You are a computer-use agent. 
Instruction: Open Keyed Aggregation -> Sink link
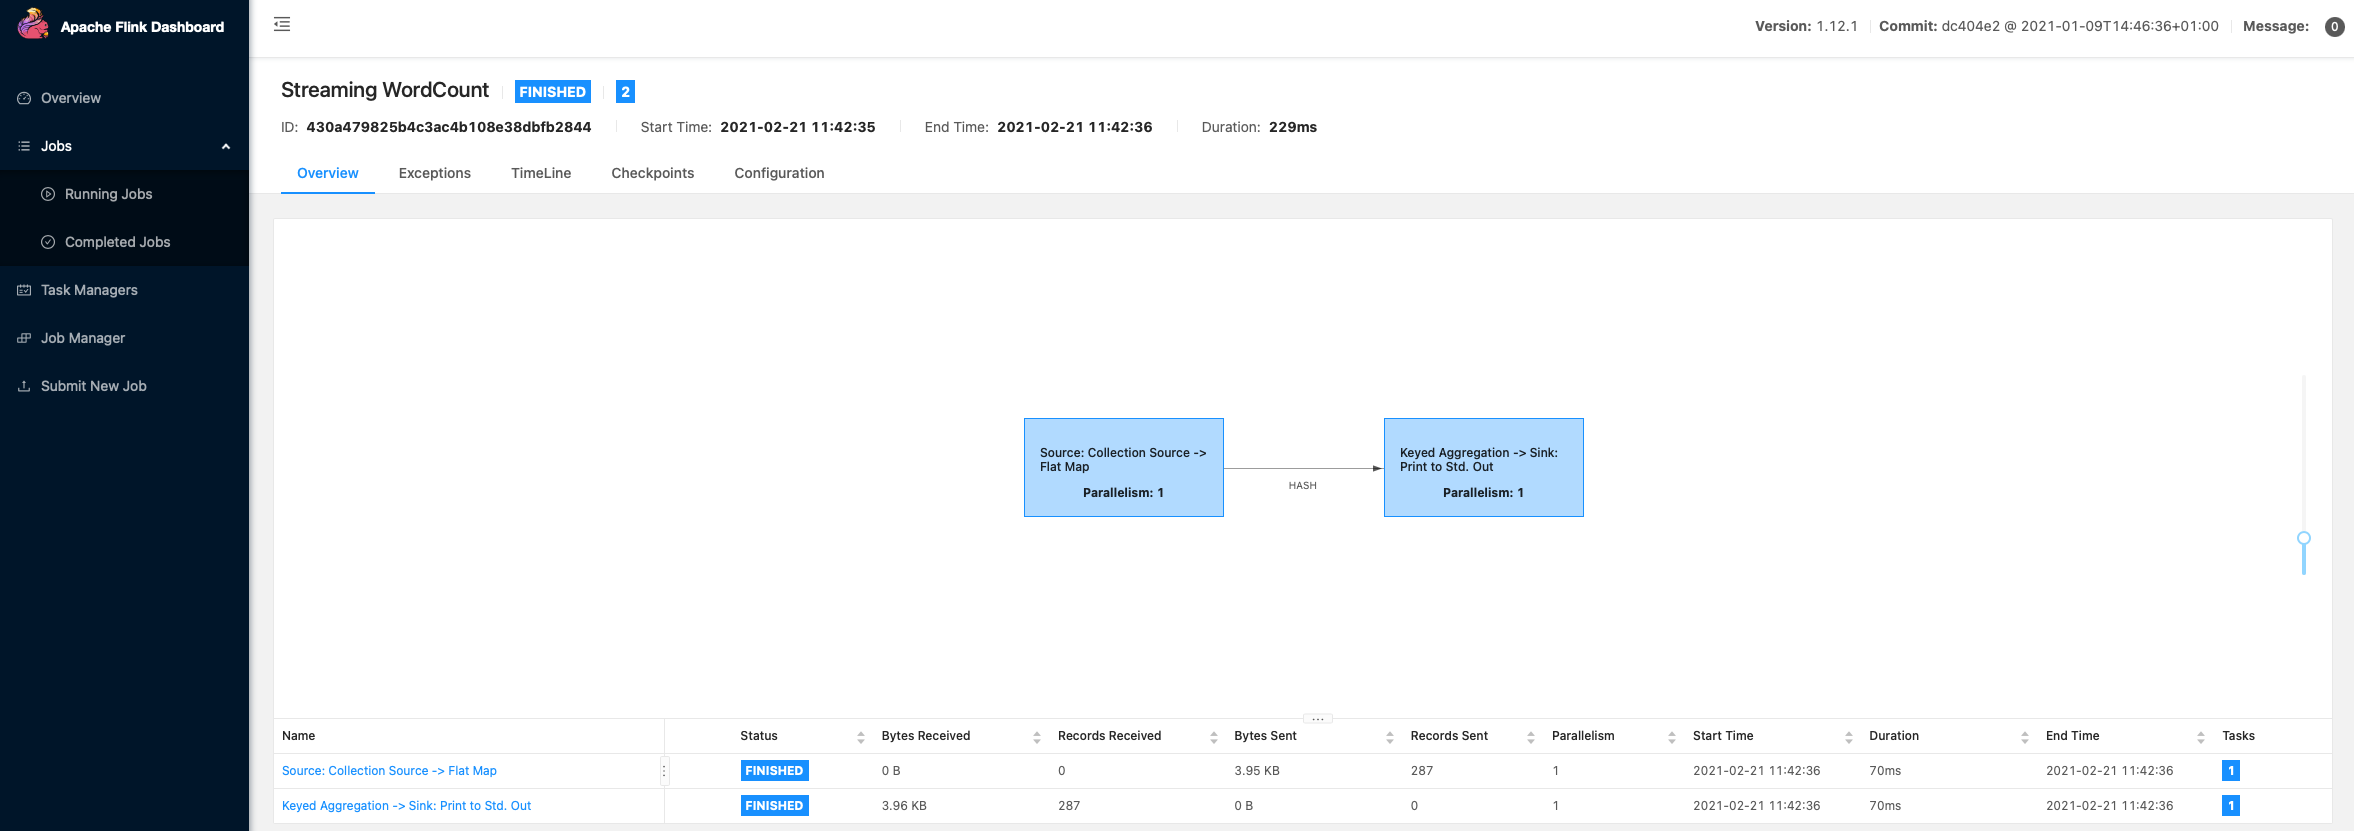pyautogui.click(x=406, y=806)
